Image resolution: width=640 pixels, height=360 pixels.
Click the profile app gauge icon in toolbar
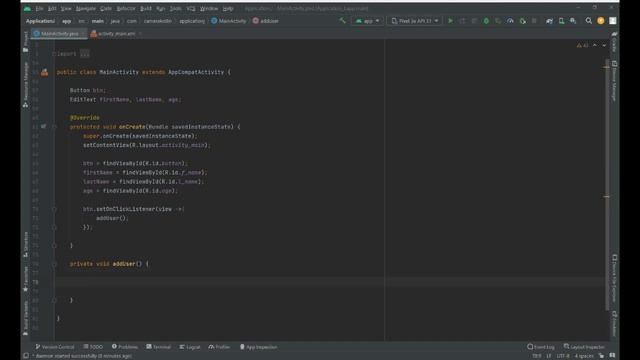point(510,21)
